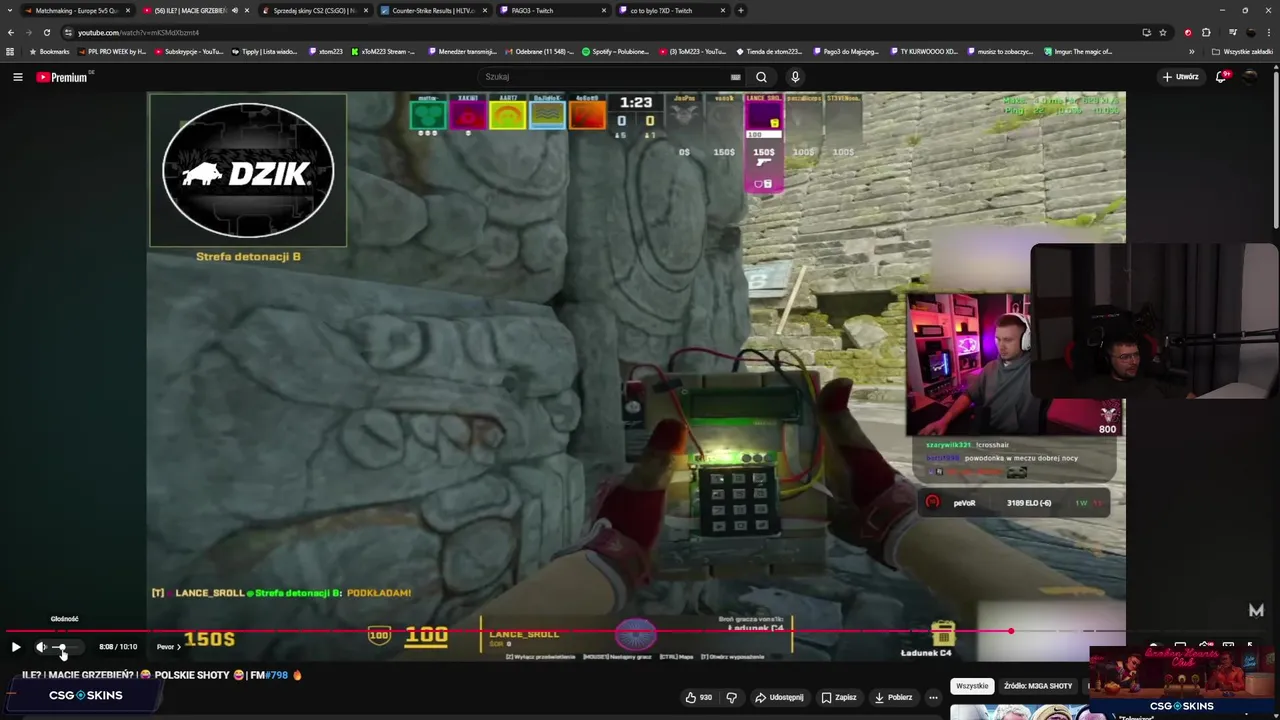The width and height of the screenshot is (1280, 720).
Task: Open browser extensions puzzle icon
Action: coord(1206,32)
